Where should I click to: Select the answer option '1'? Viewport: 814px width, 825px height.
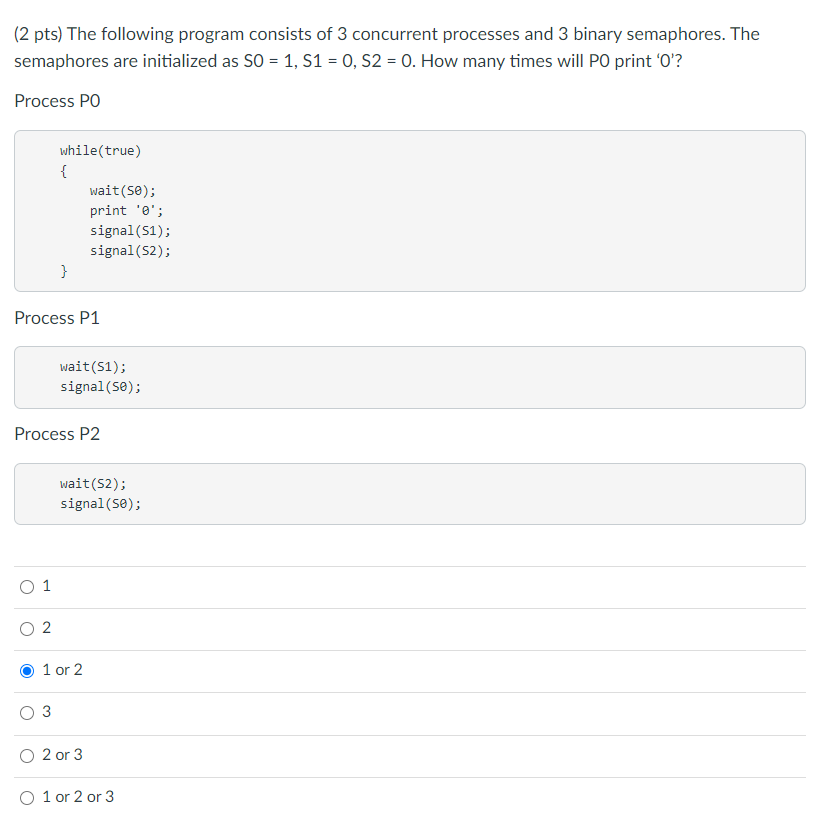pos(27,587)
